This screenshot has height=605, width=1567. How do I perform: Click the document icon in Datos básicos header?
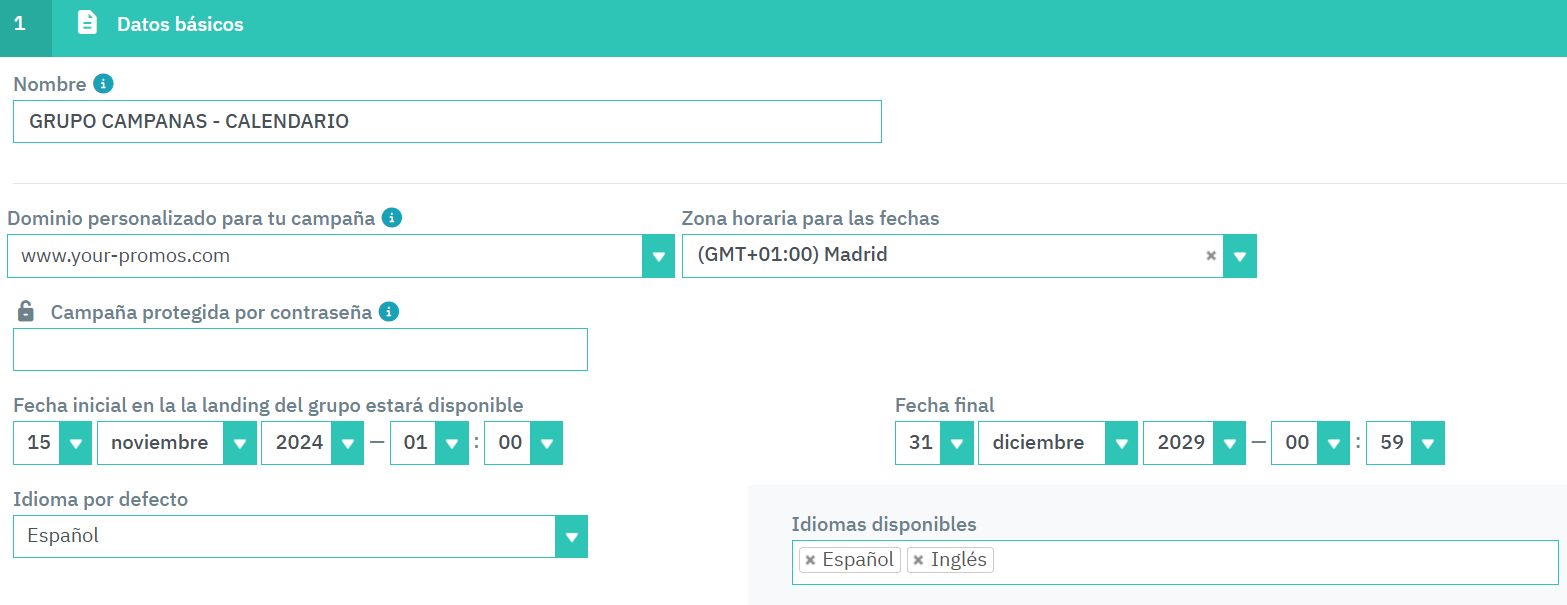pos(88,23)
